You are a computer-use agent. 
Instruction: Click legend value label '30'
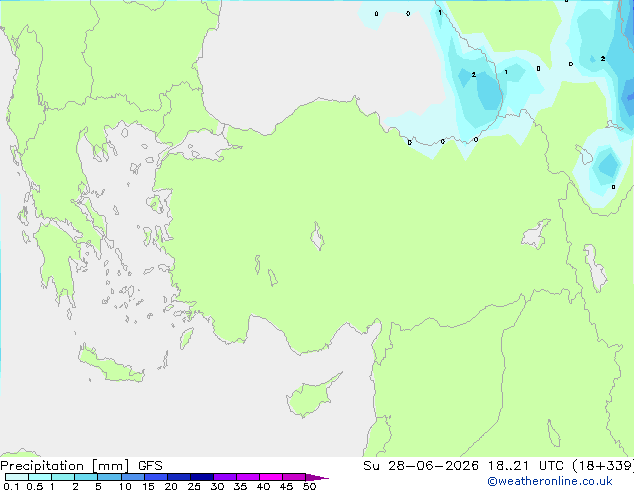[217, 486]
